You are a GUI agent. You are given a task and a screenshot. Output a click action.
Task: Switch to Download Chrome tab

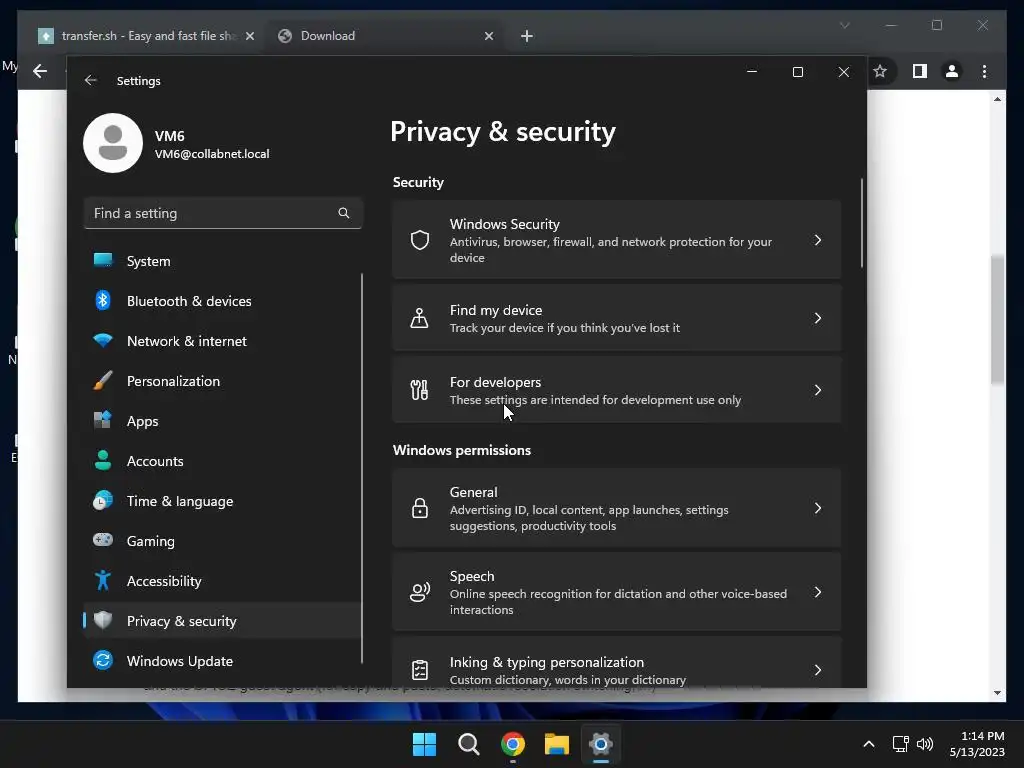coord(385,36)
